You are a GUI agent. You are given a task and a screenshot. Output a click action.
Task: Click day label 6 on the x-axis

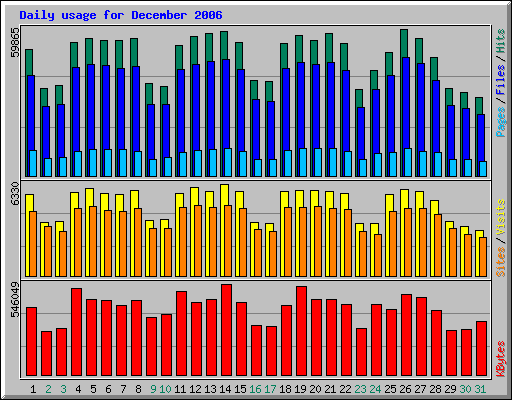pos(108,389)
